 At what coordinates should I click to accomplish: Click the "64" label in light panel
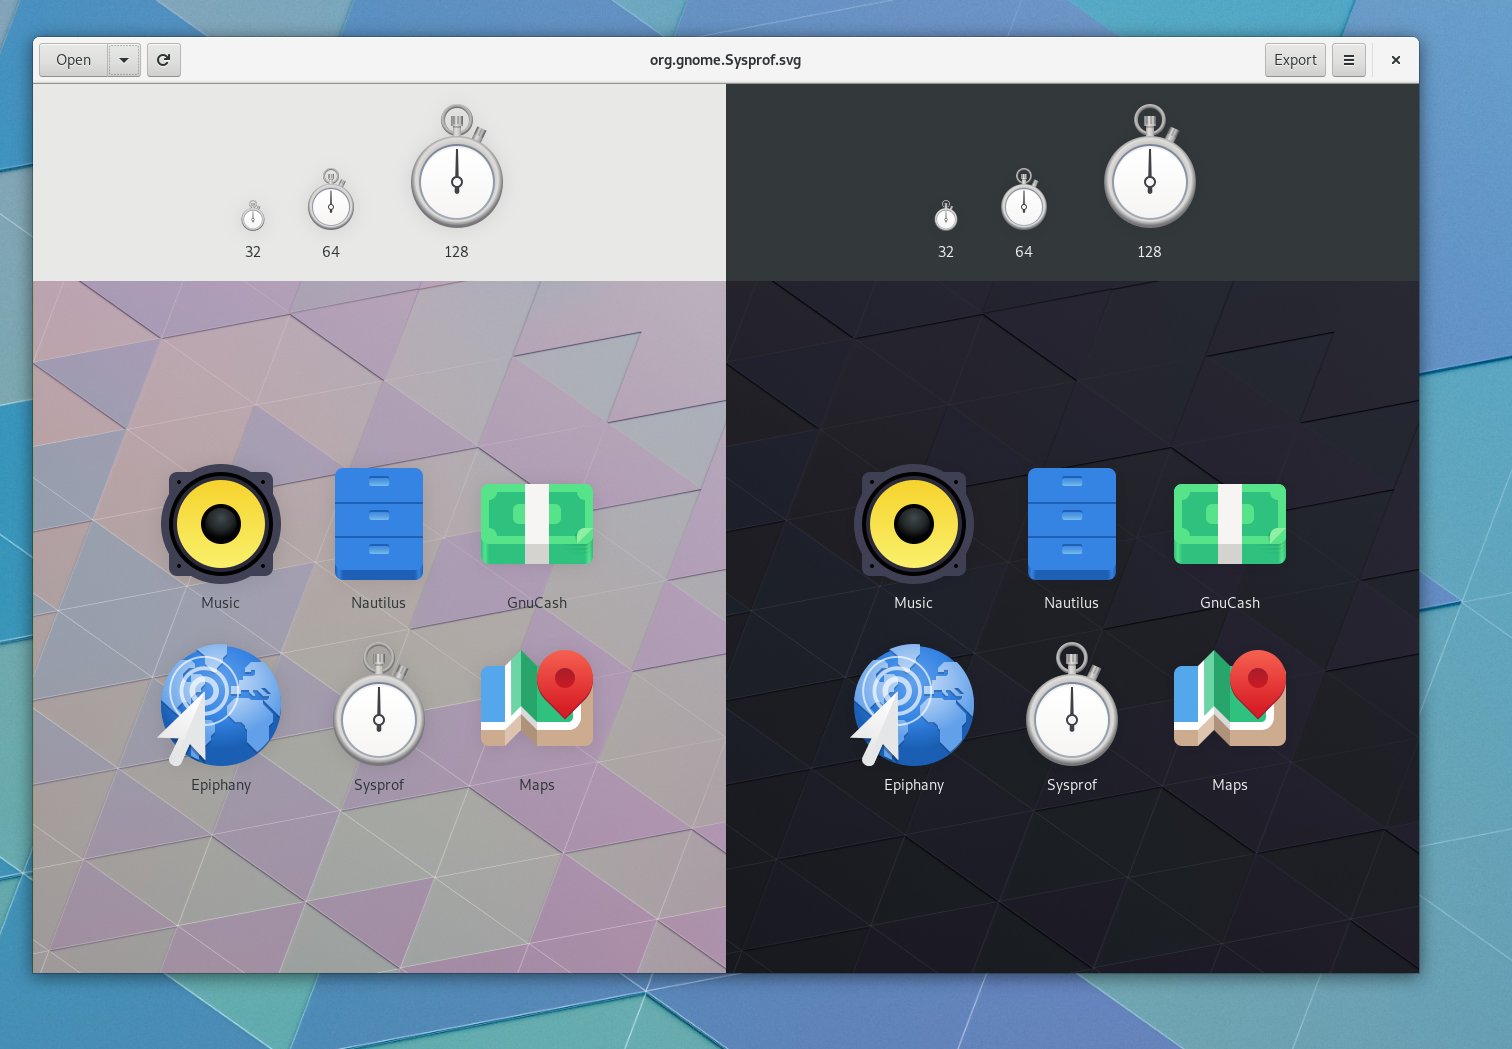[x=331, y=252]
